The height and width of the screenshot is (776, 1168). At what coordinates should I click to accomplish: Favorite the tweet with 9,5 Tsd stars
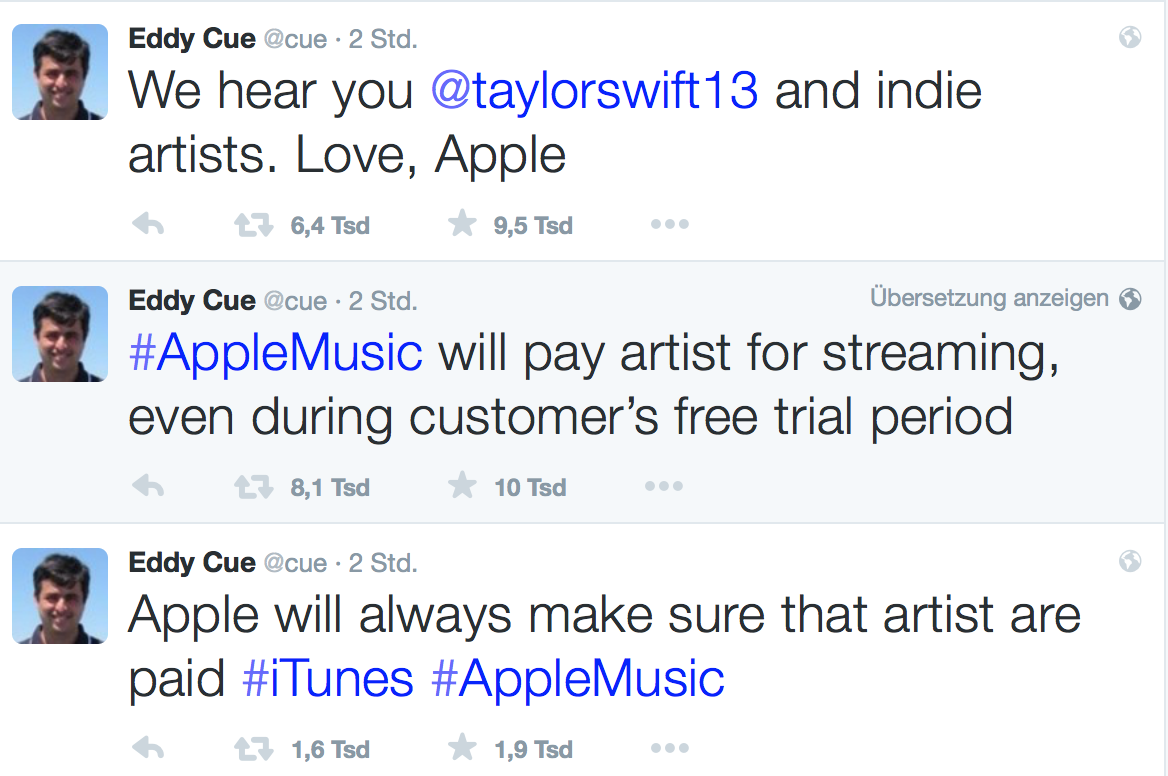[x=462, y=225]
